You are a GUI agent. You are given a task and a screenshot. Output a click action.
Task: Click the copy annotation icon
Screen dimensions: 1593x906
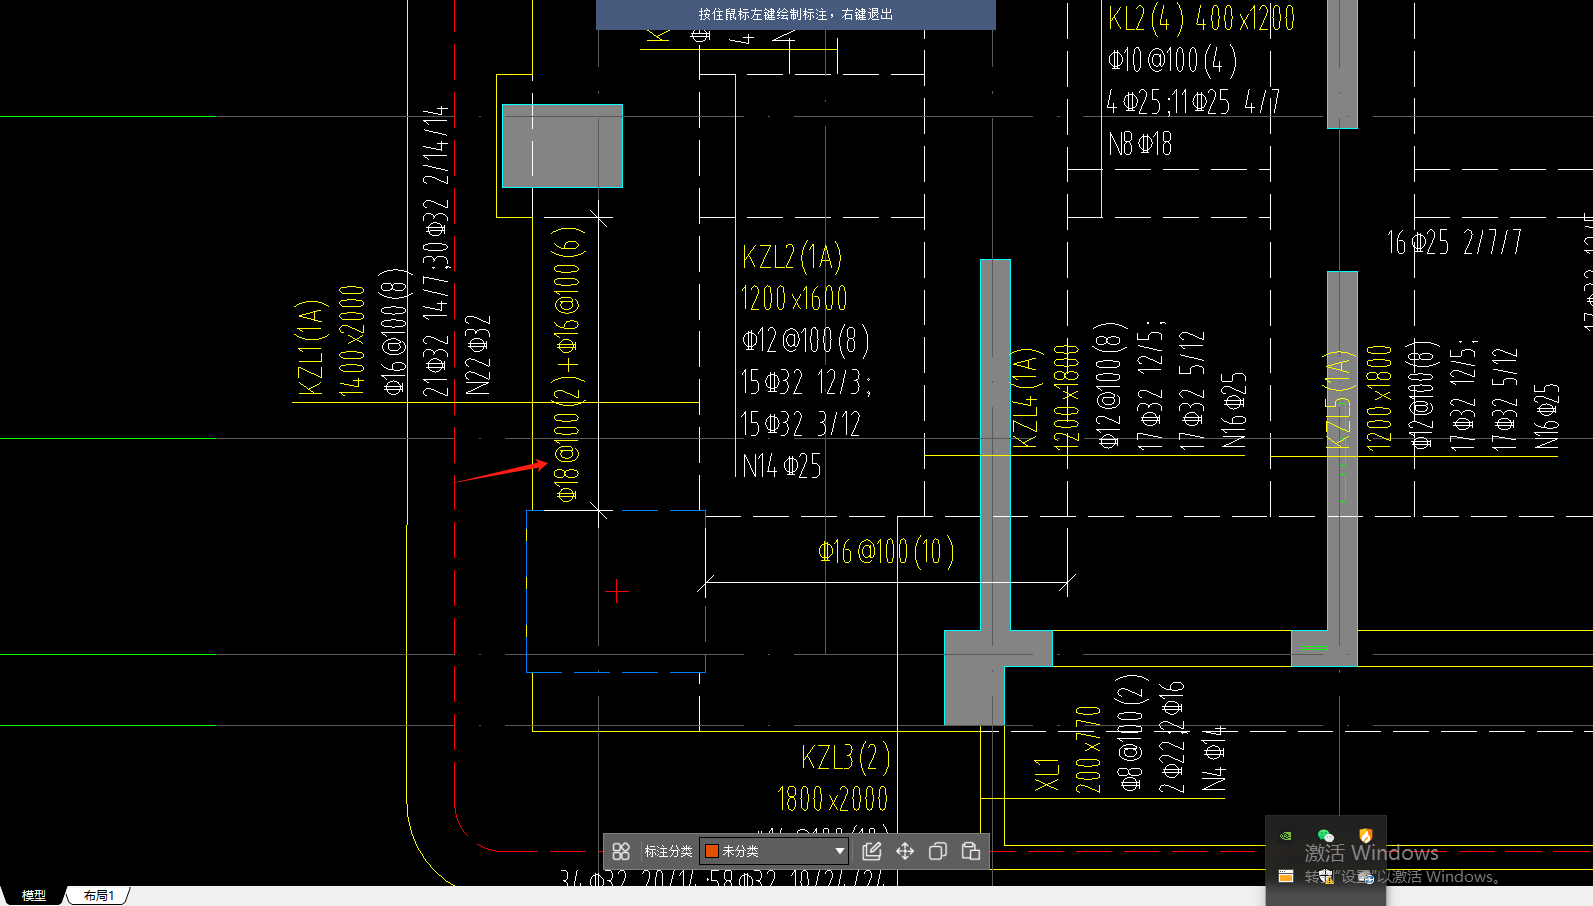click(938, 851)
